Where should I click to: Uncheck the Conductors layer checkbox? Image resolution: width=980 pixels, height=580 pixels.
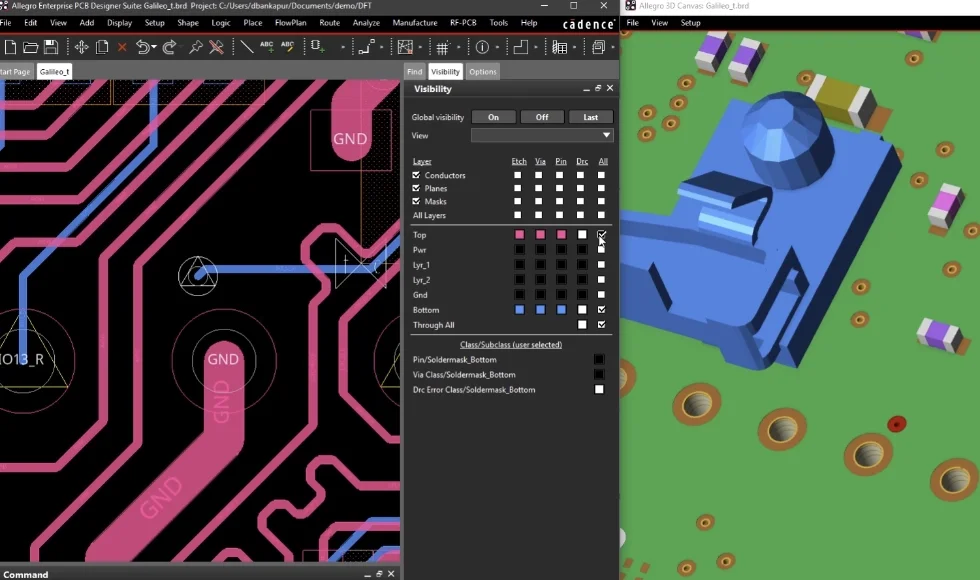416,175
